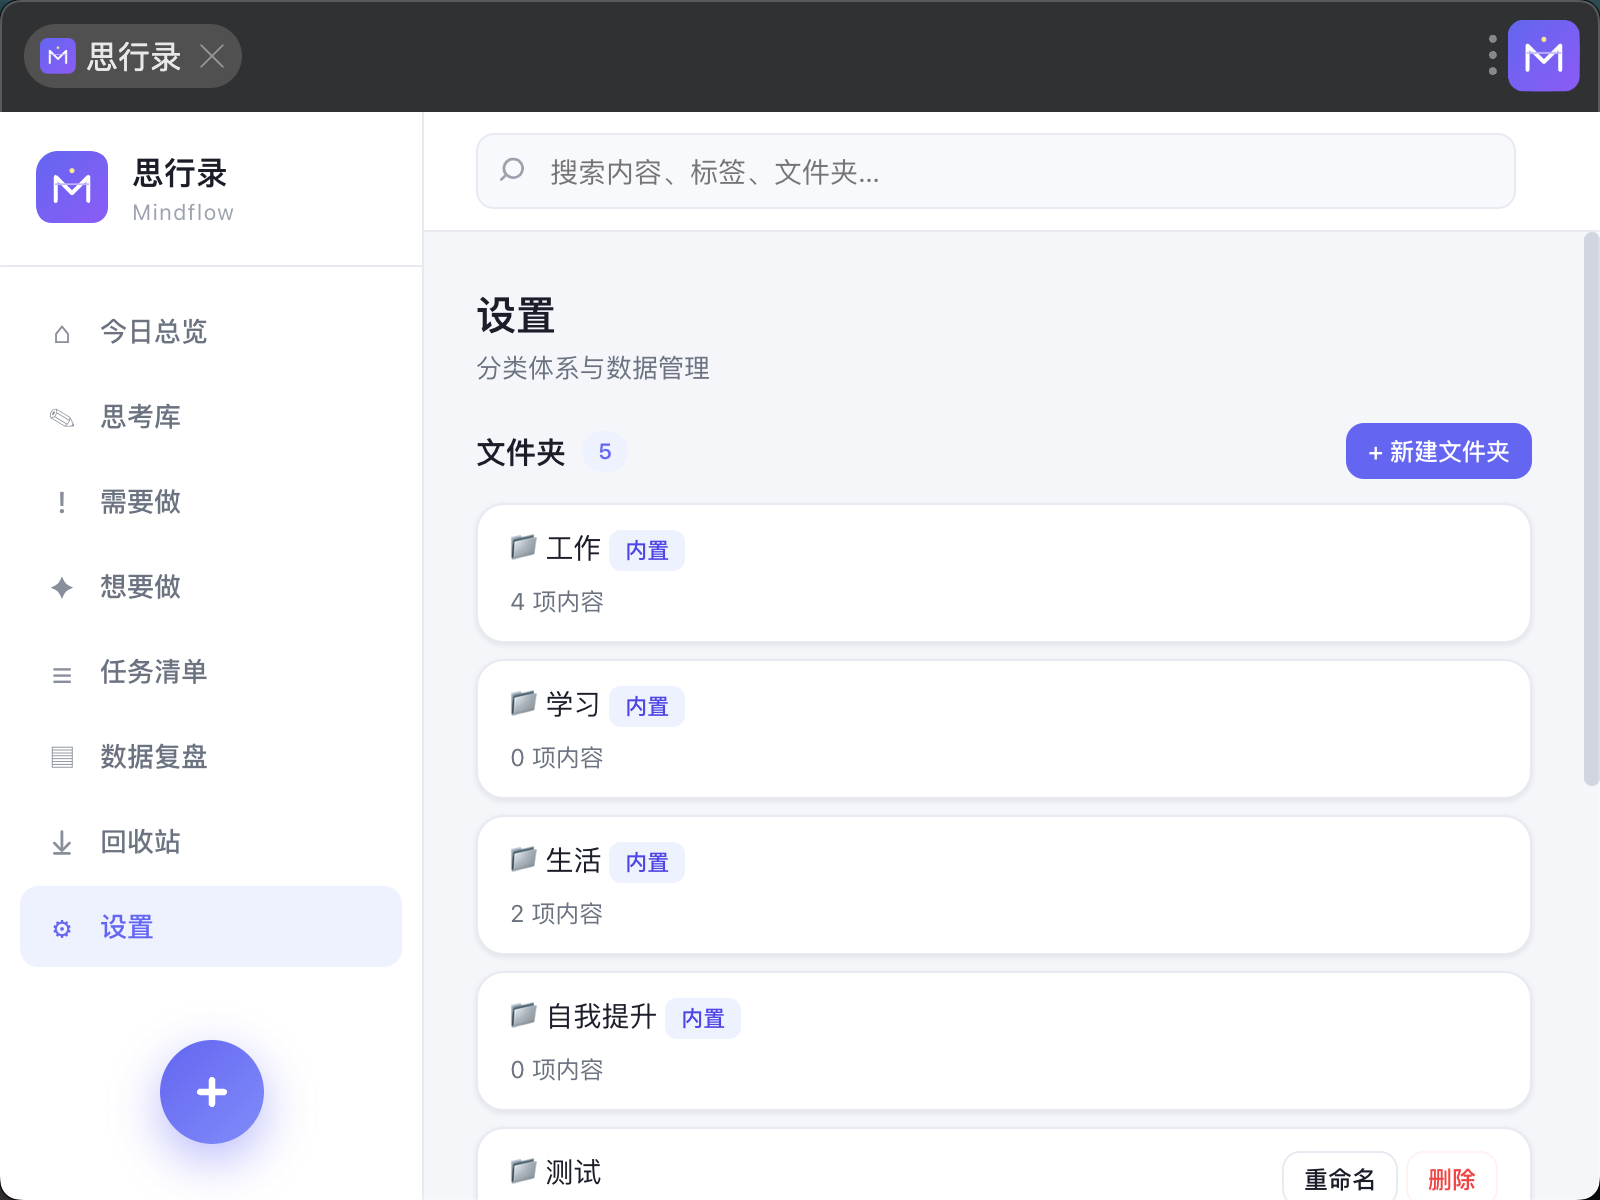Click the 内置 badge next to 工作
The image size is (1600, 1200).
click(647, 550)
